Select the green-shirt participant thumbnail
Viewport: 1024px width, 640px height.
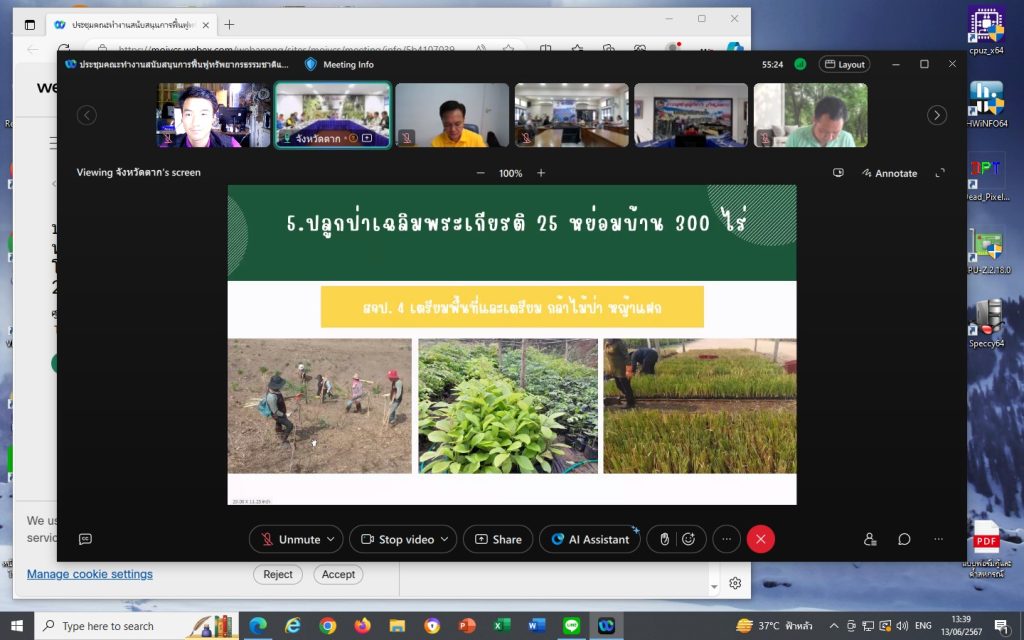[x=810, y=115]
